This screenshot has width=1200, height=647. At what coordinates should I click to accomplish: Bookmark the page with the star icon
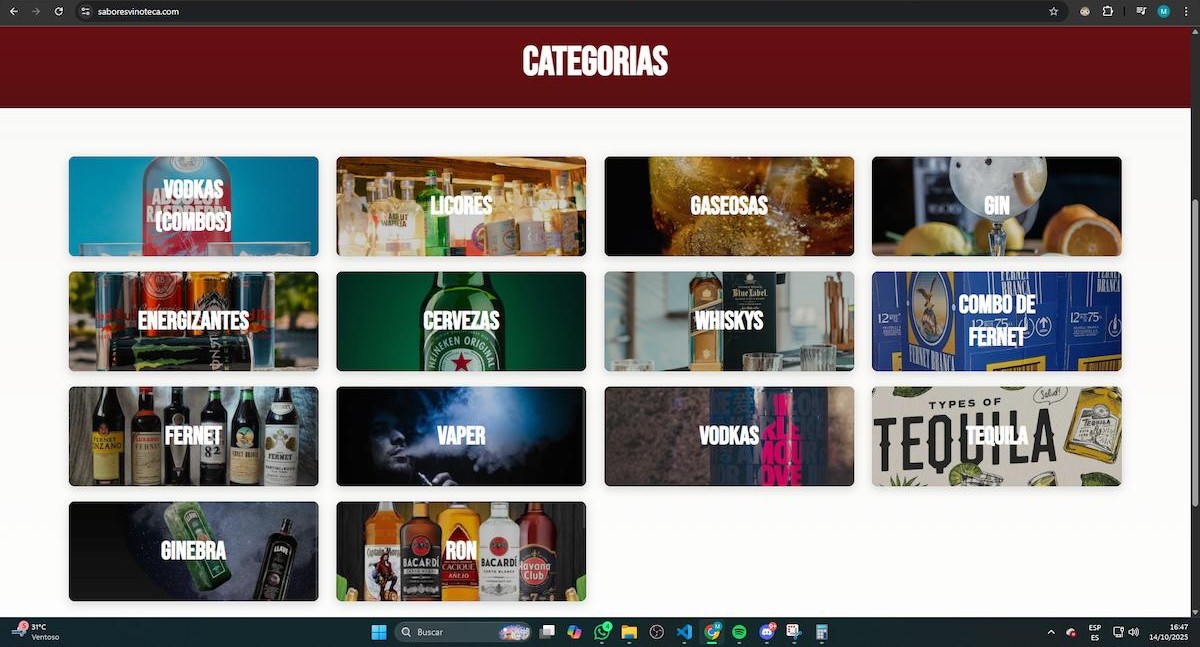[1055, 11]
